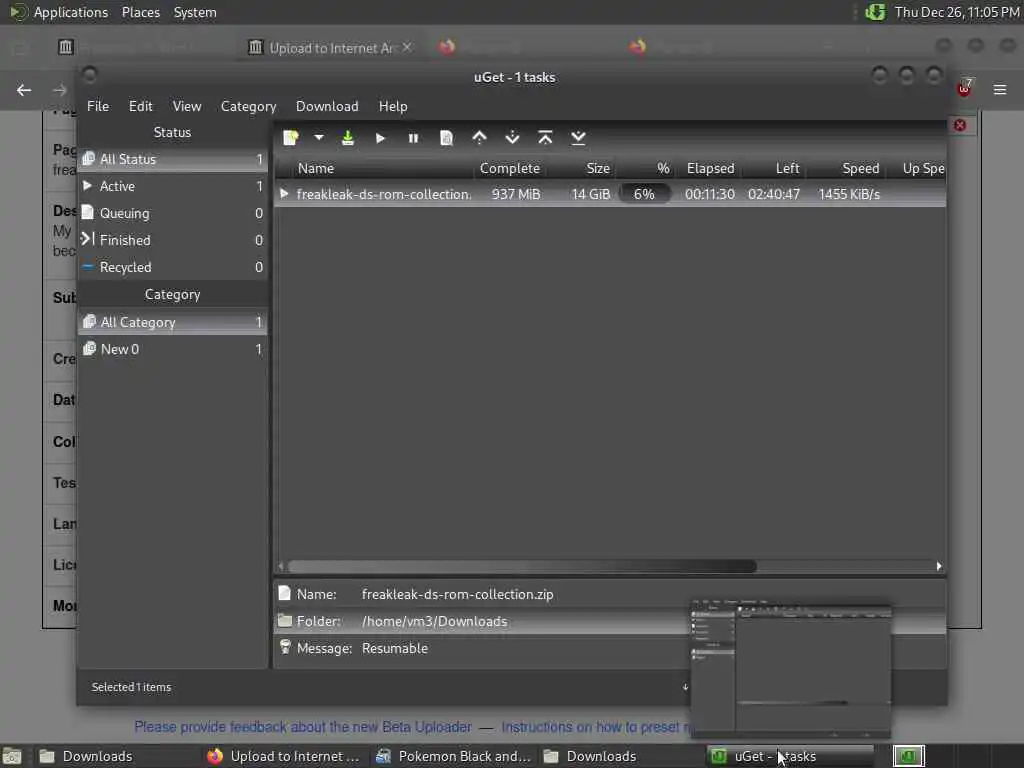Click the horizontal scrollbar of the download list
Screen dimensions: 1024x768
[x=522, y=566]
